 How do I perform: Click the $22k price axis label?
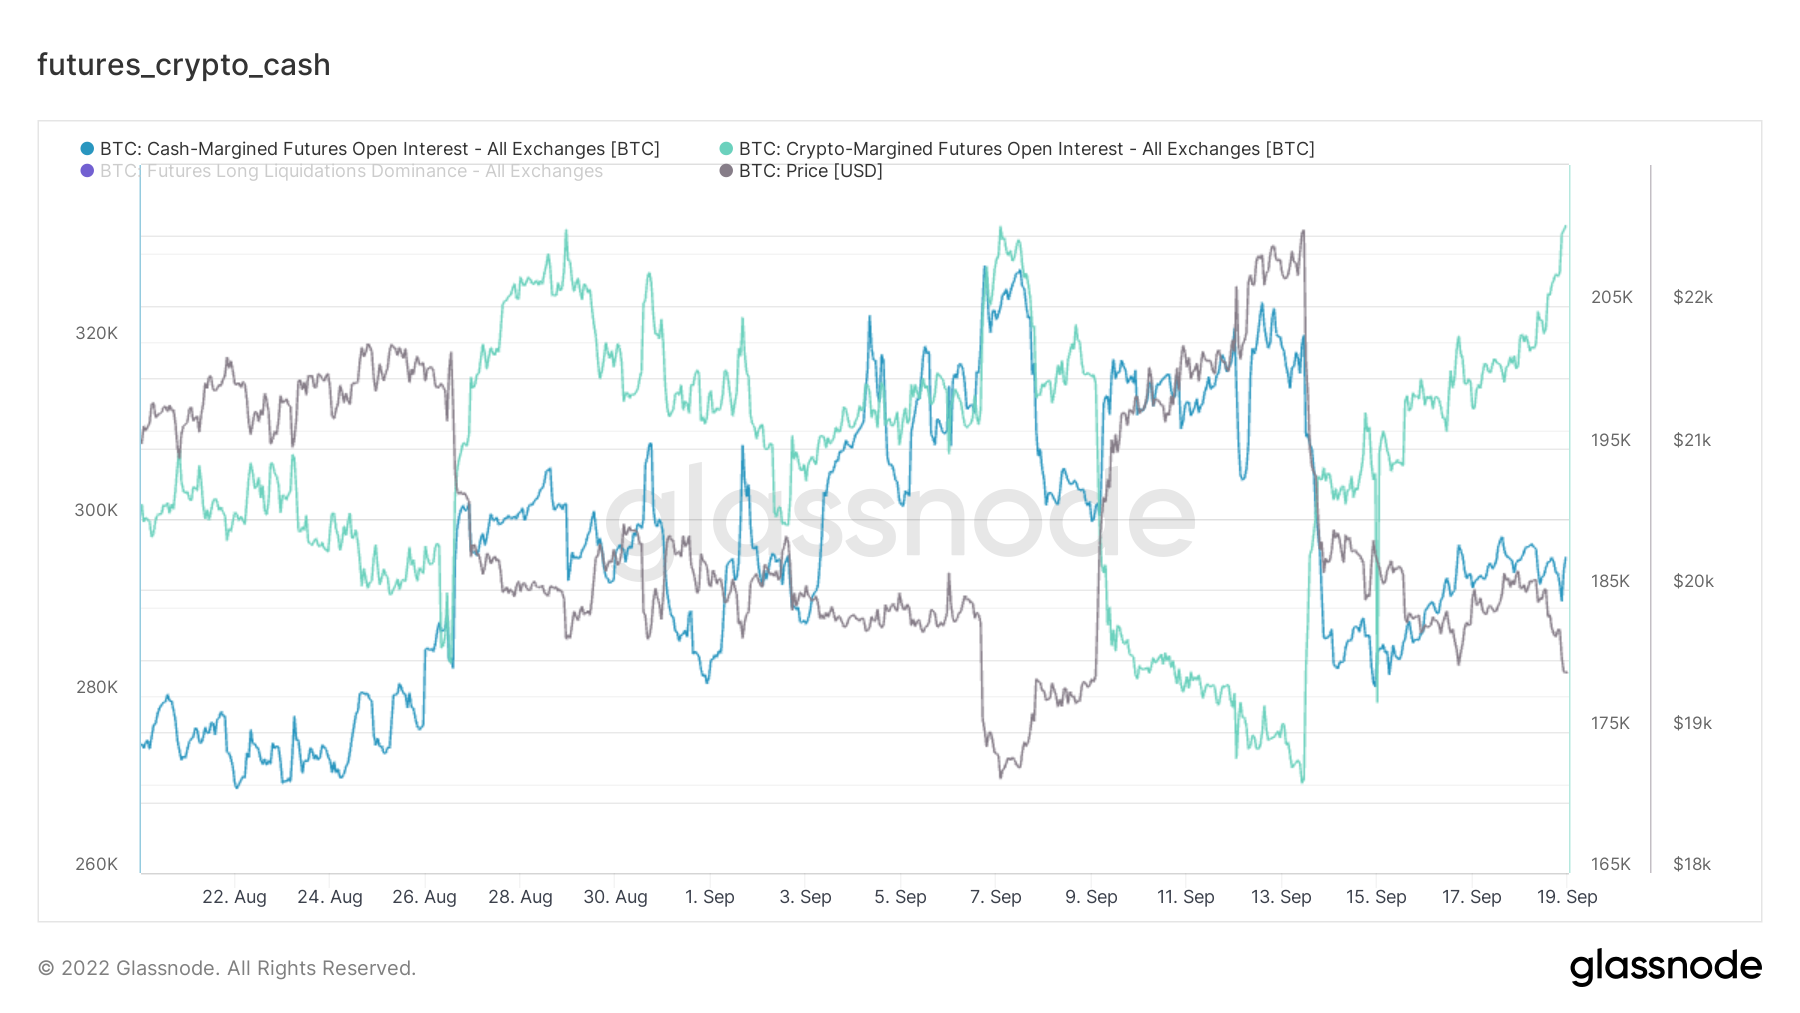[1692, 297]
